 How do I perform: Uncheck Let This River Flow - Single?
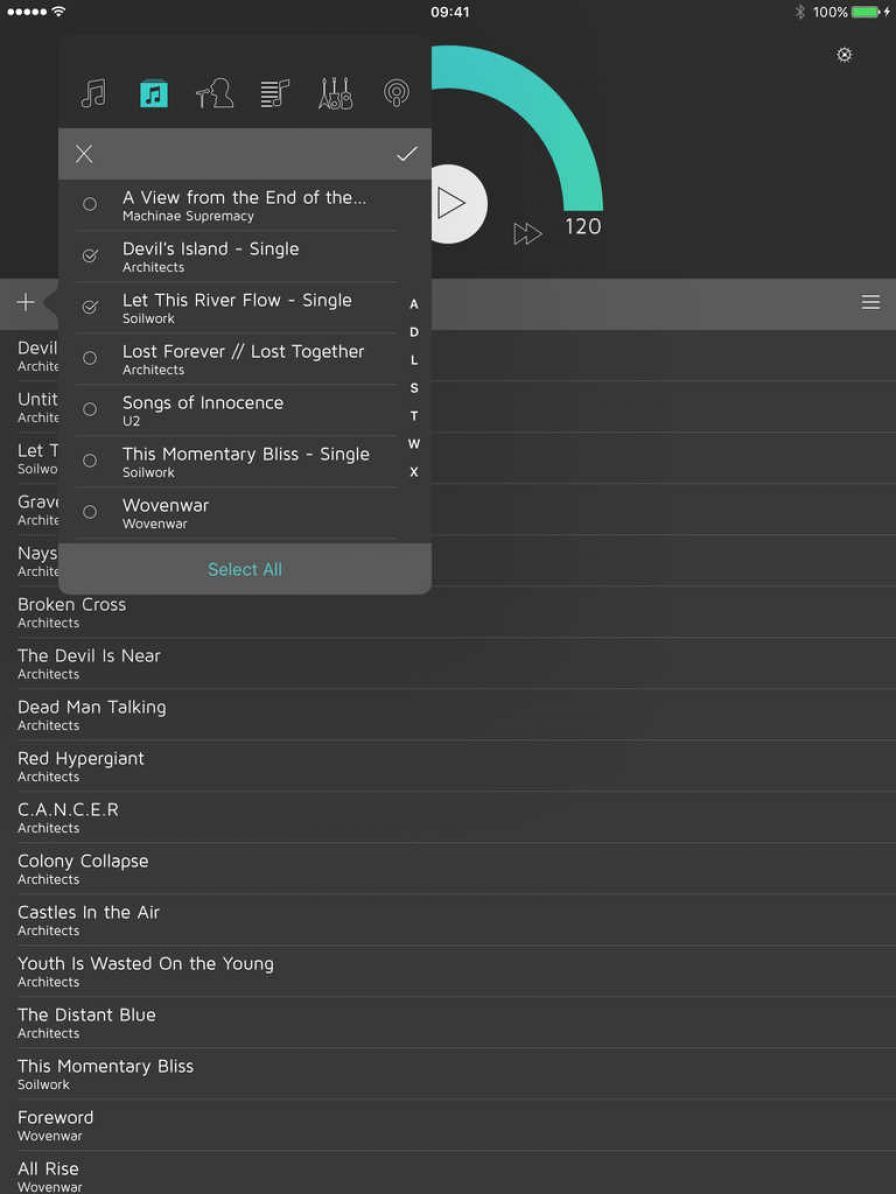90,307
